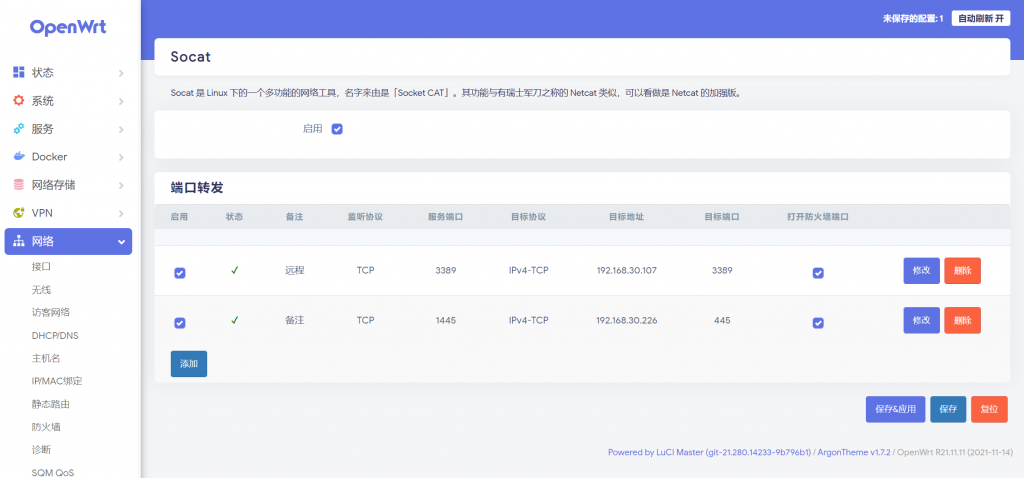Open the 主机名 submenu item

point(46,358)
